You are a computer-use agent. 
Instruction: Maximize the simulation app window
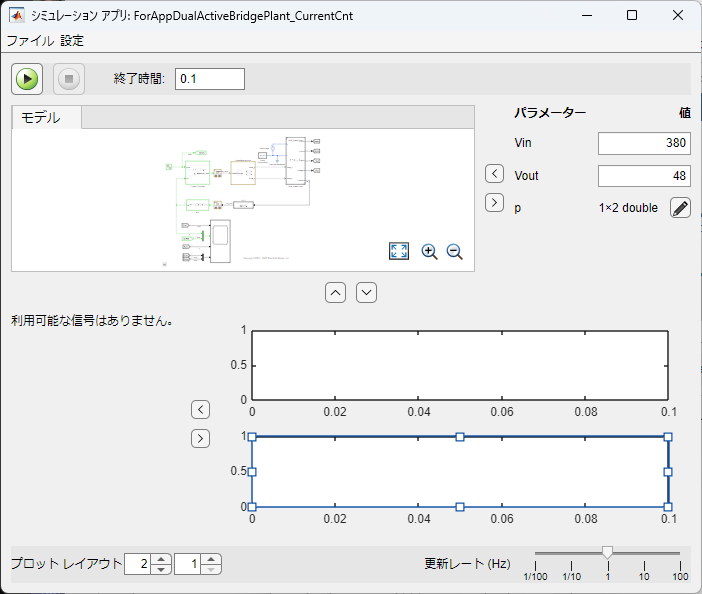632,15
